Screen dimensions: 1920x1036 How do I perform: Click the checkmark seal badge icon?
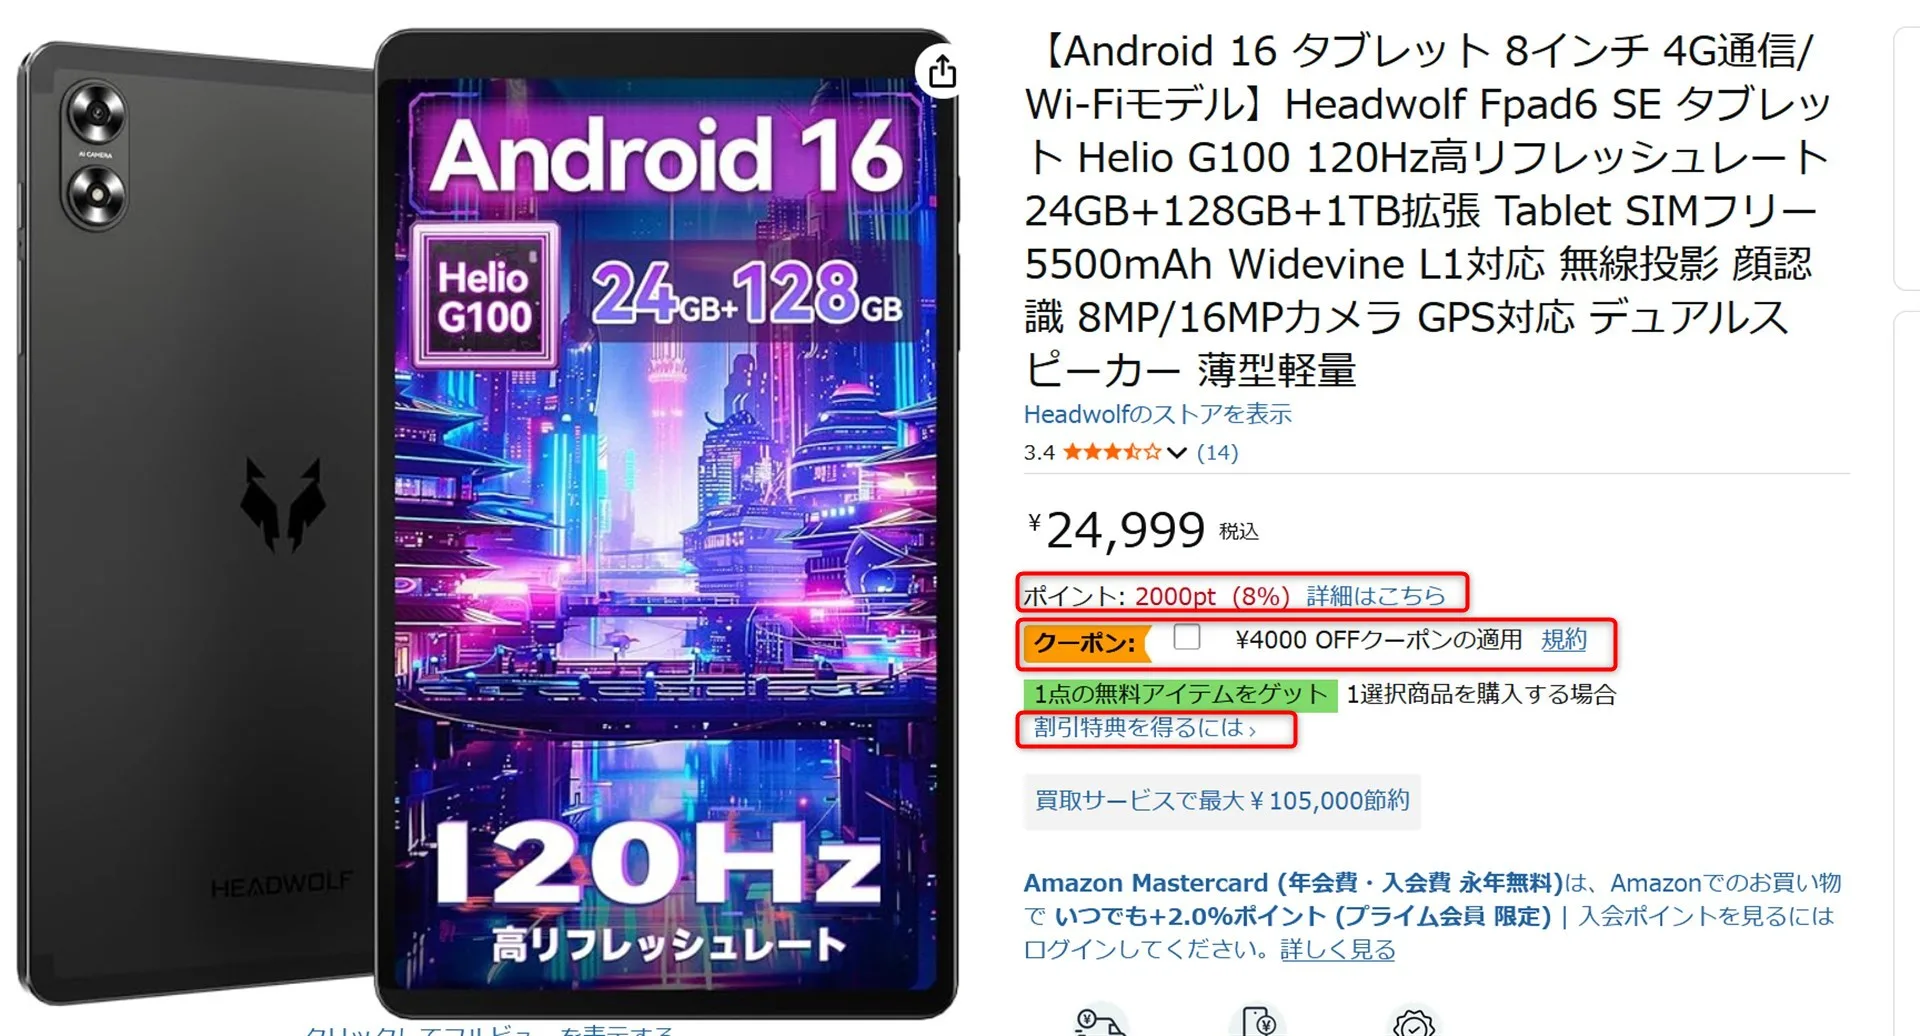point(1414,1021)
